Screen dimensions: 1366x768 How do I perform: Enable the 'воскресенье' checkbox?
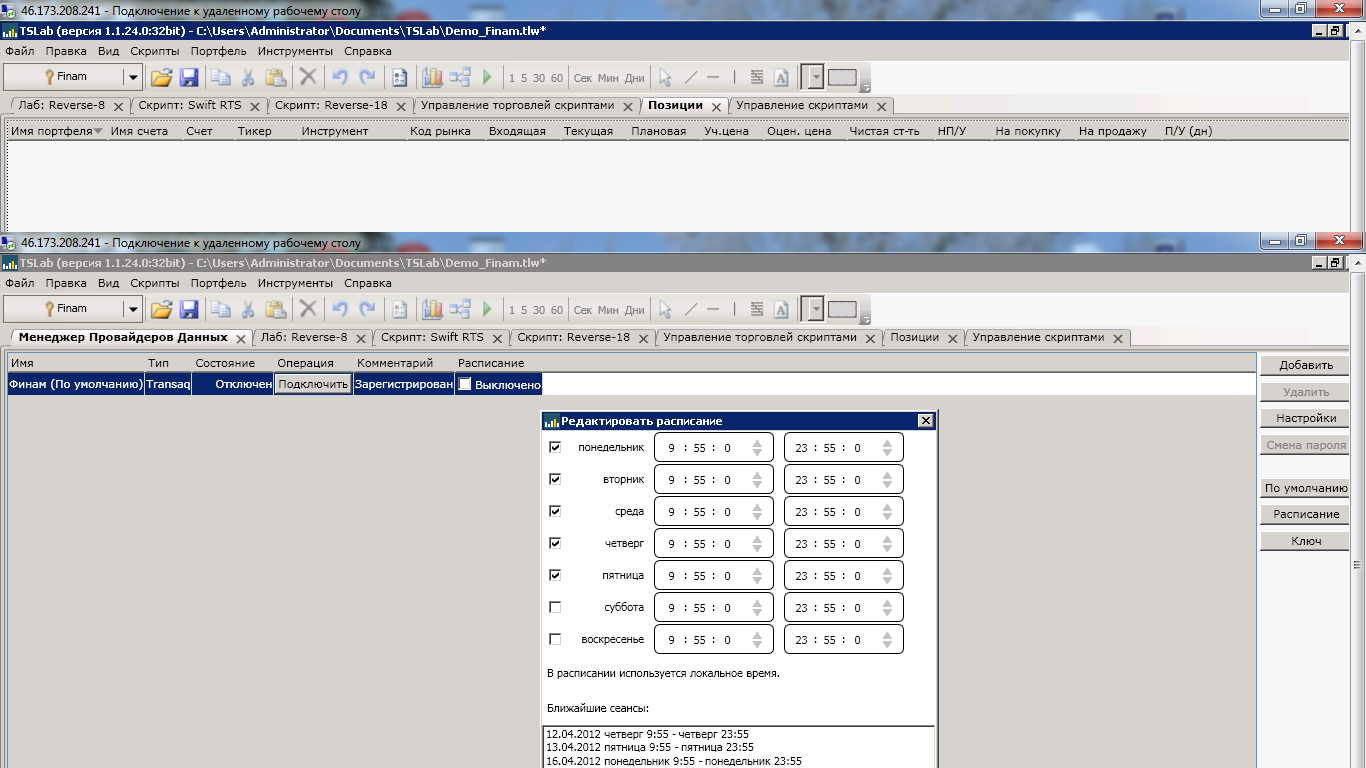pyautogui.click(x=555, y=639)
